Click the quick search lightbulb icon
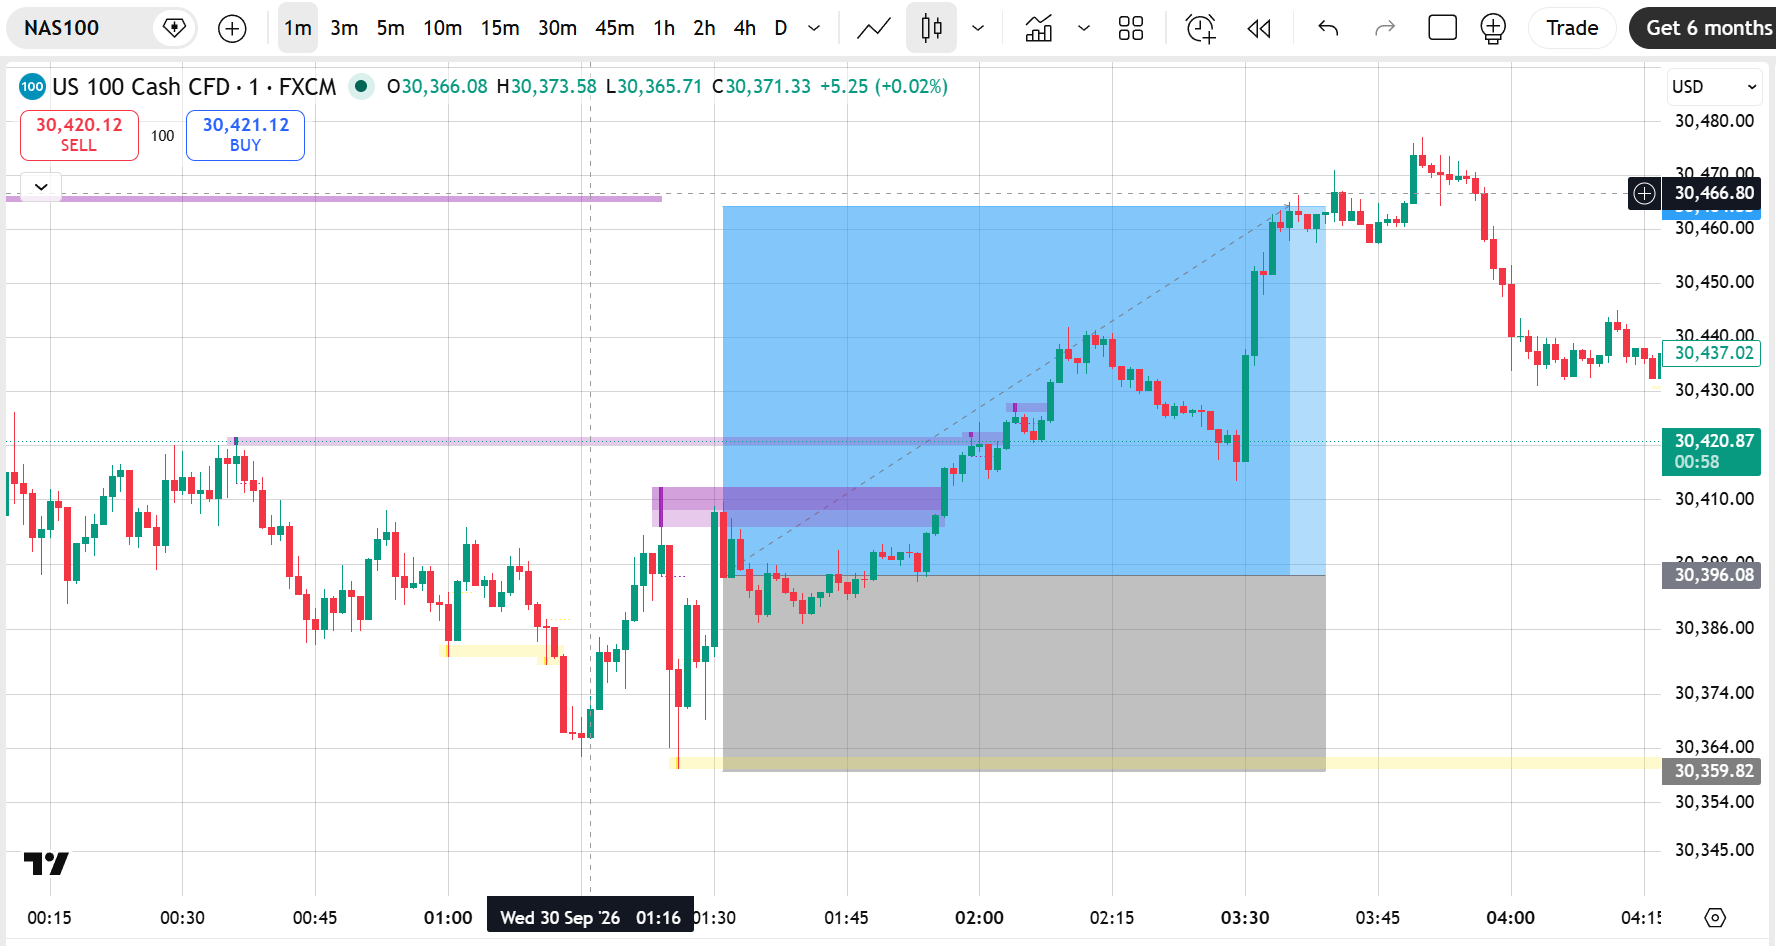Image resolution: width=1776 pixels, height=946 pixels. (x=1493, y=28)
